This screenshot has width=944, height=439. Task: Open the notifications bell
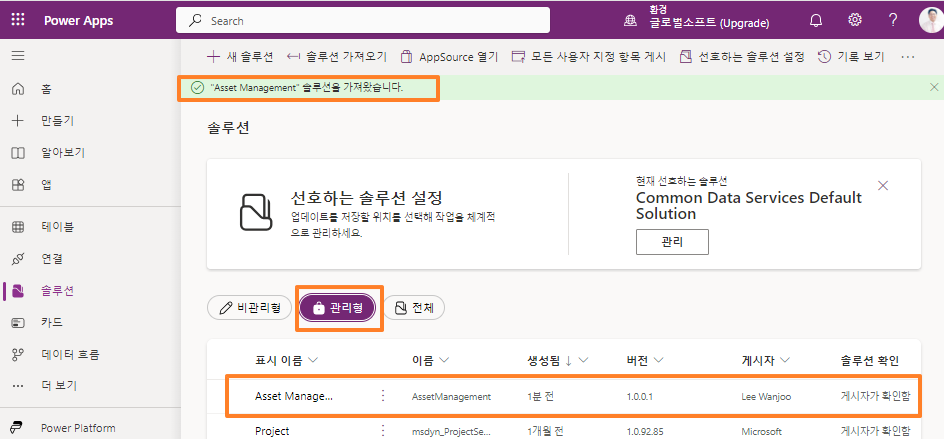(816, 20)
